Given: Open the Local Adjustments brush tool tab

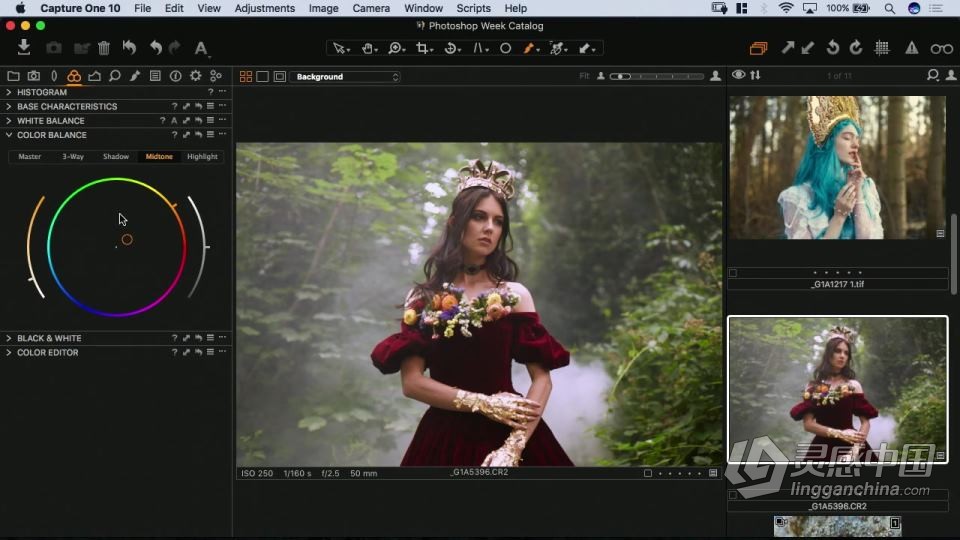Looking at the screenshot, I should pyautogui.click(x=135, y=76).
